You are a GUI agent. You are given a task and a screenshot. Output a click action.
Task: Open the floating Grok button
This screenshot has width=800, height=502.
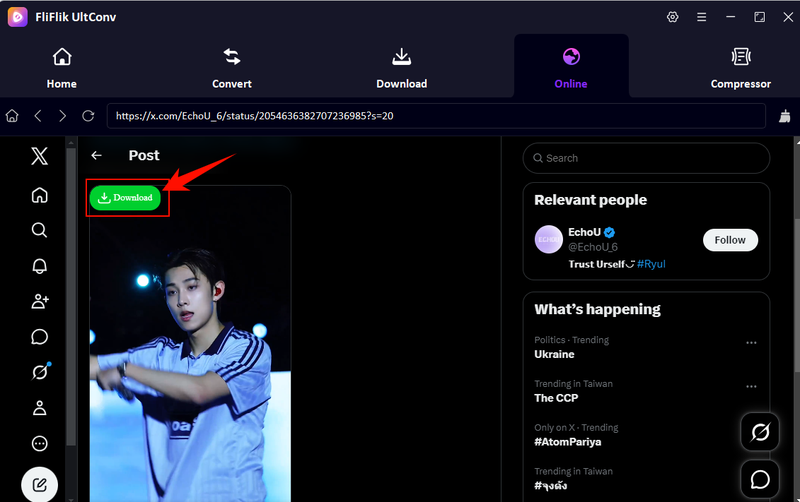760,432
